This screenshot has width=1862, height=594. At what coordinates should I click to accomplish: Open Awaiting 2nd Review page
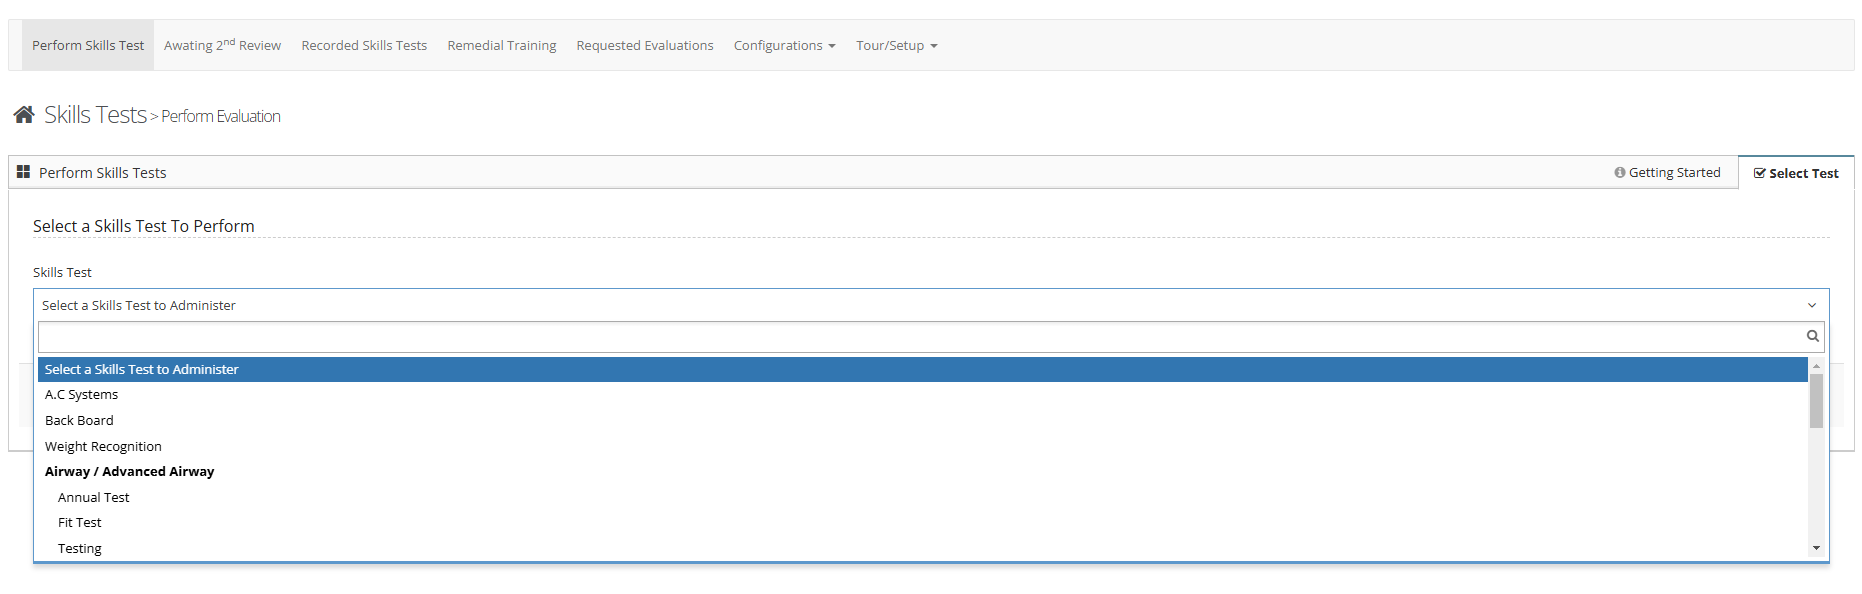[222, 46]
